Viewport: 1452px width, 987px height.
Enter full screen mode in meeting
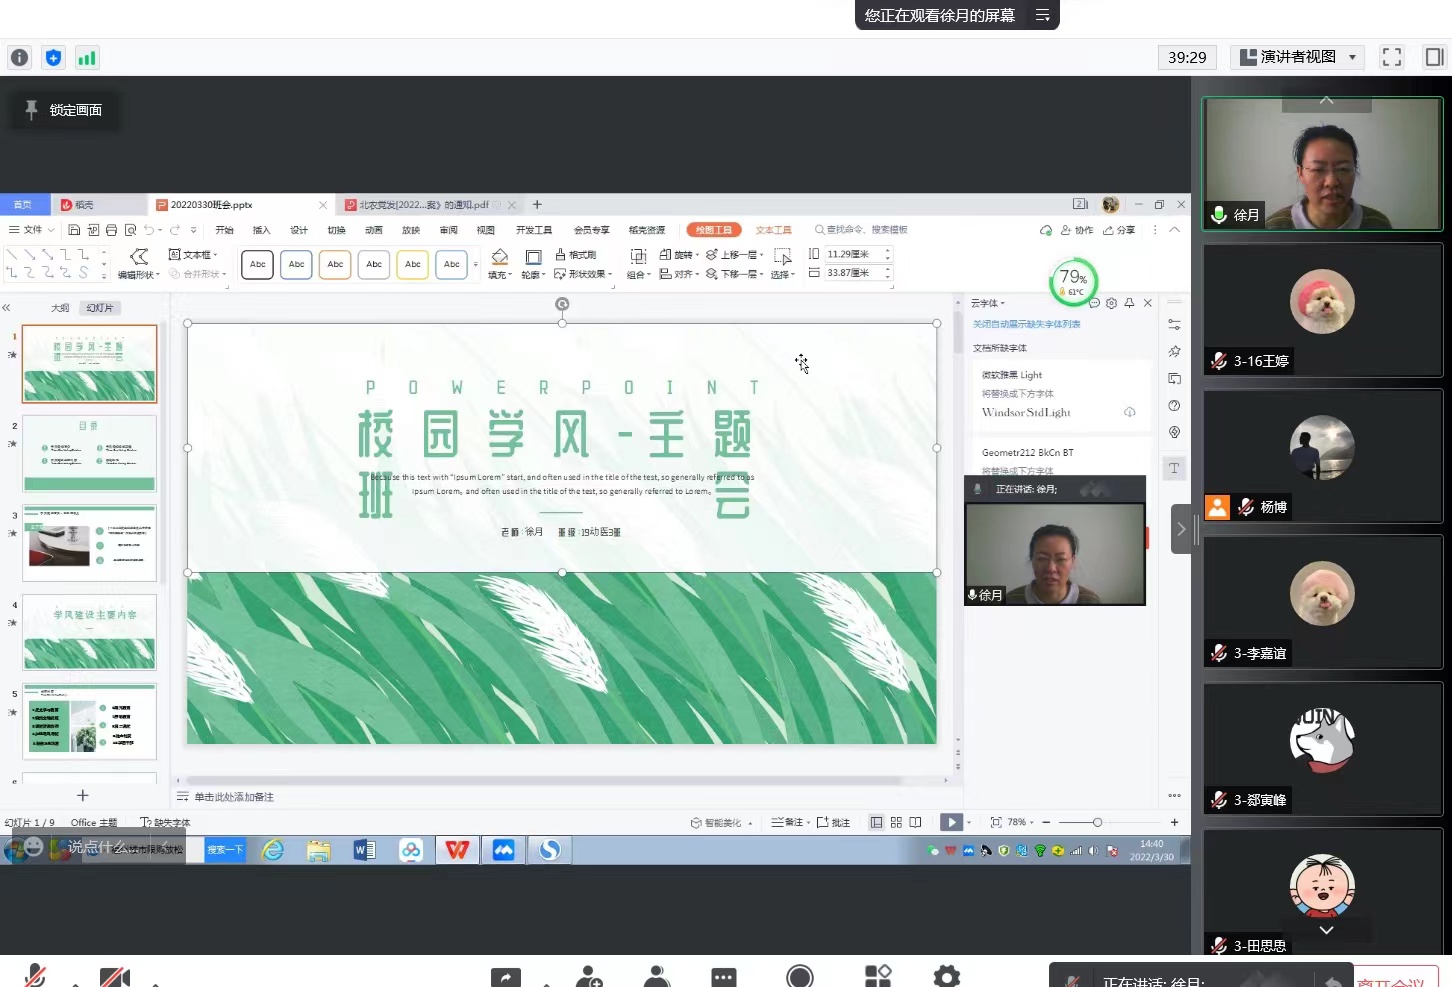1391,57
